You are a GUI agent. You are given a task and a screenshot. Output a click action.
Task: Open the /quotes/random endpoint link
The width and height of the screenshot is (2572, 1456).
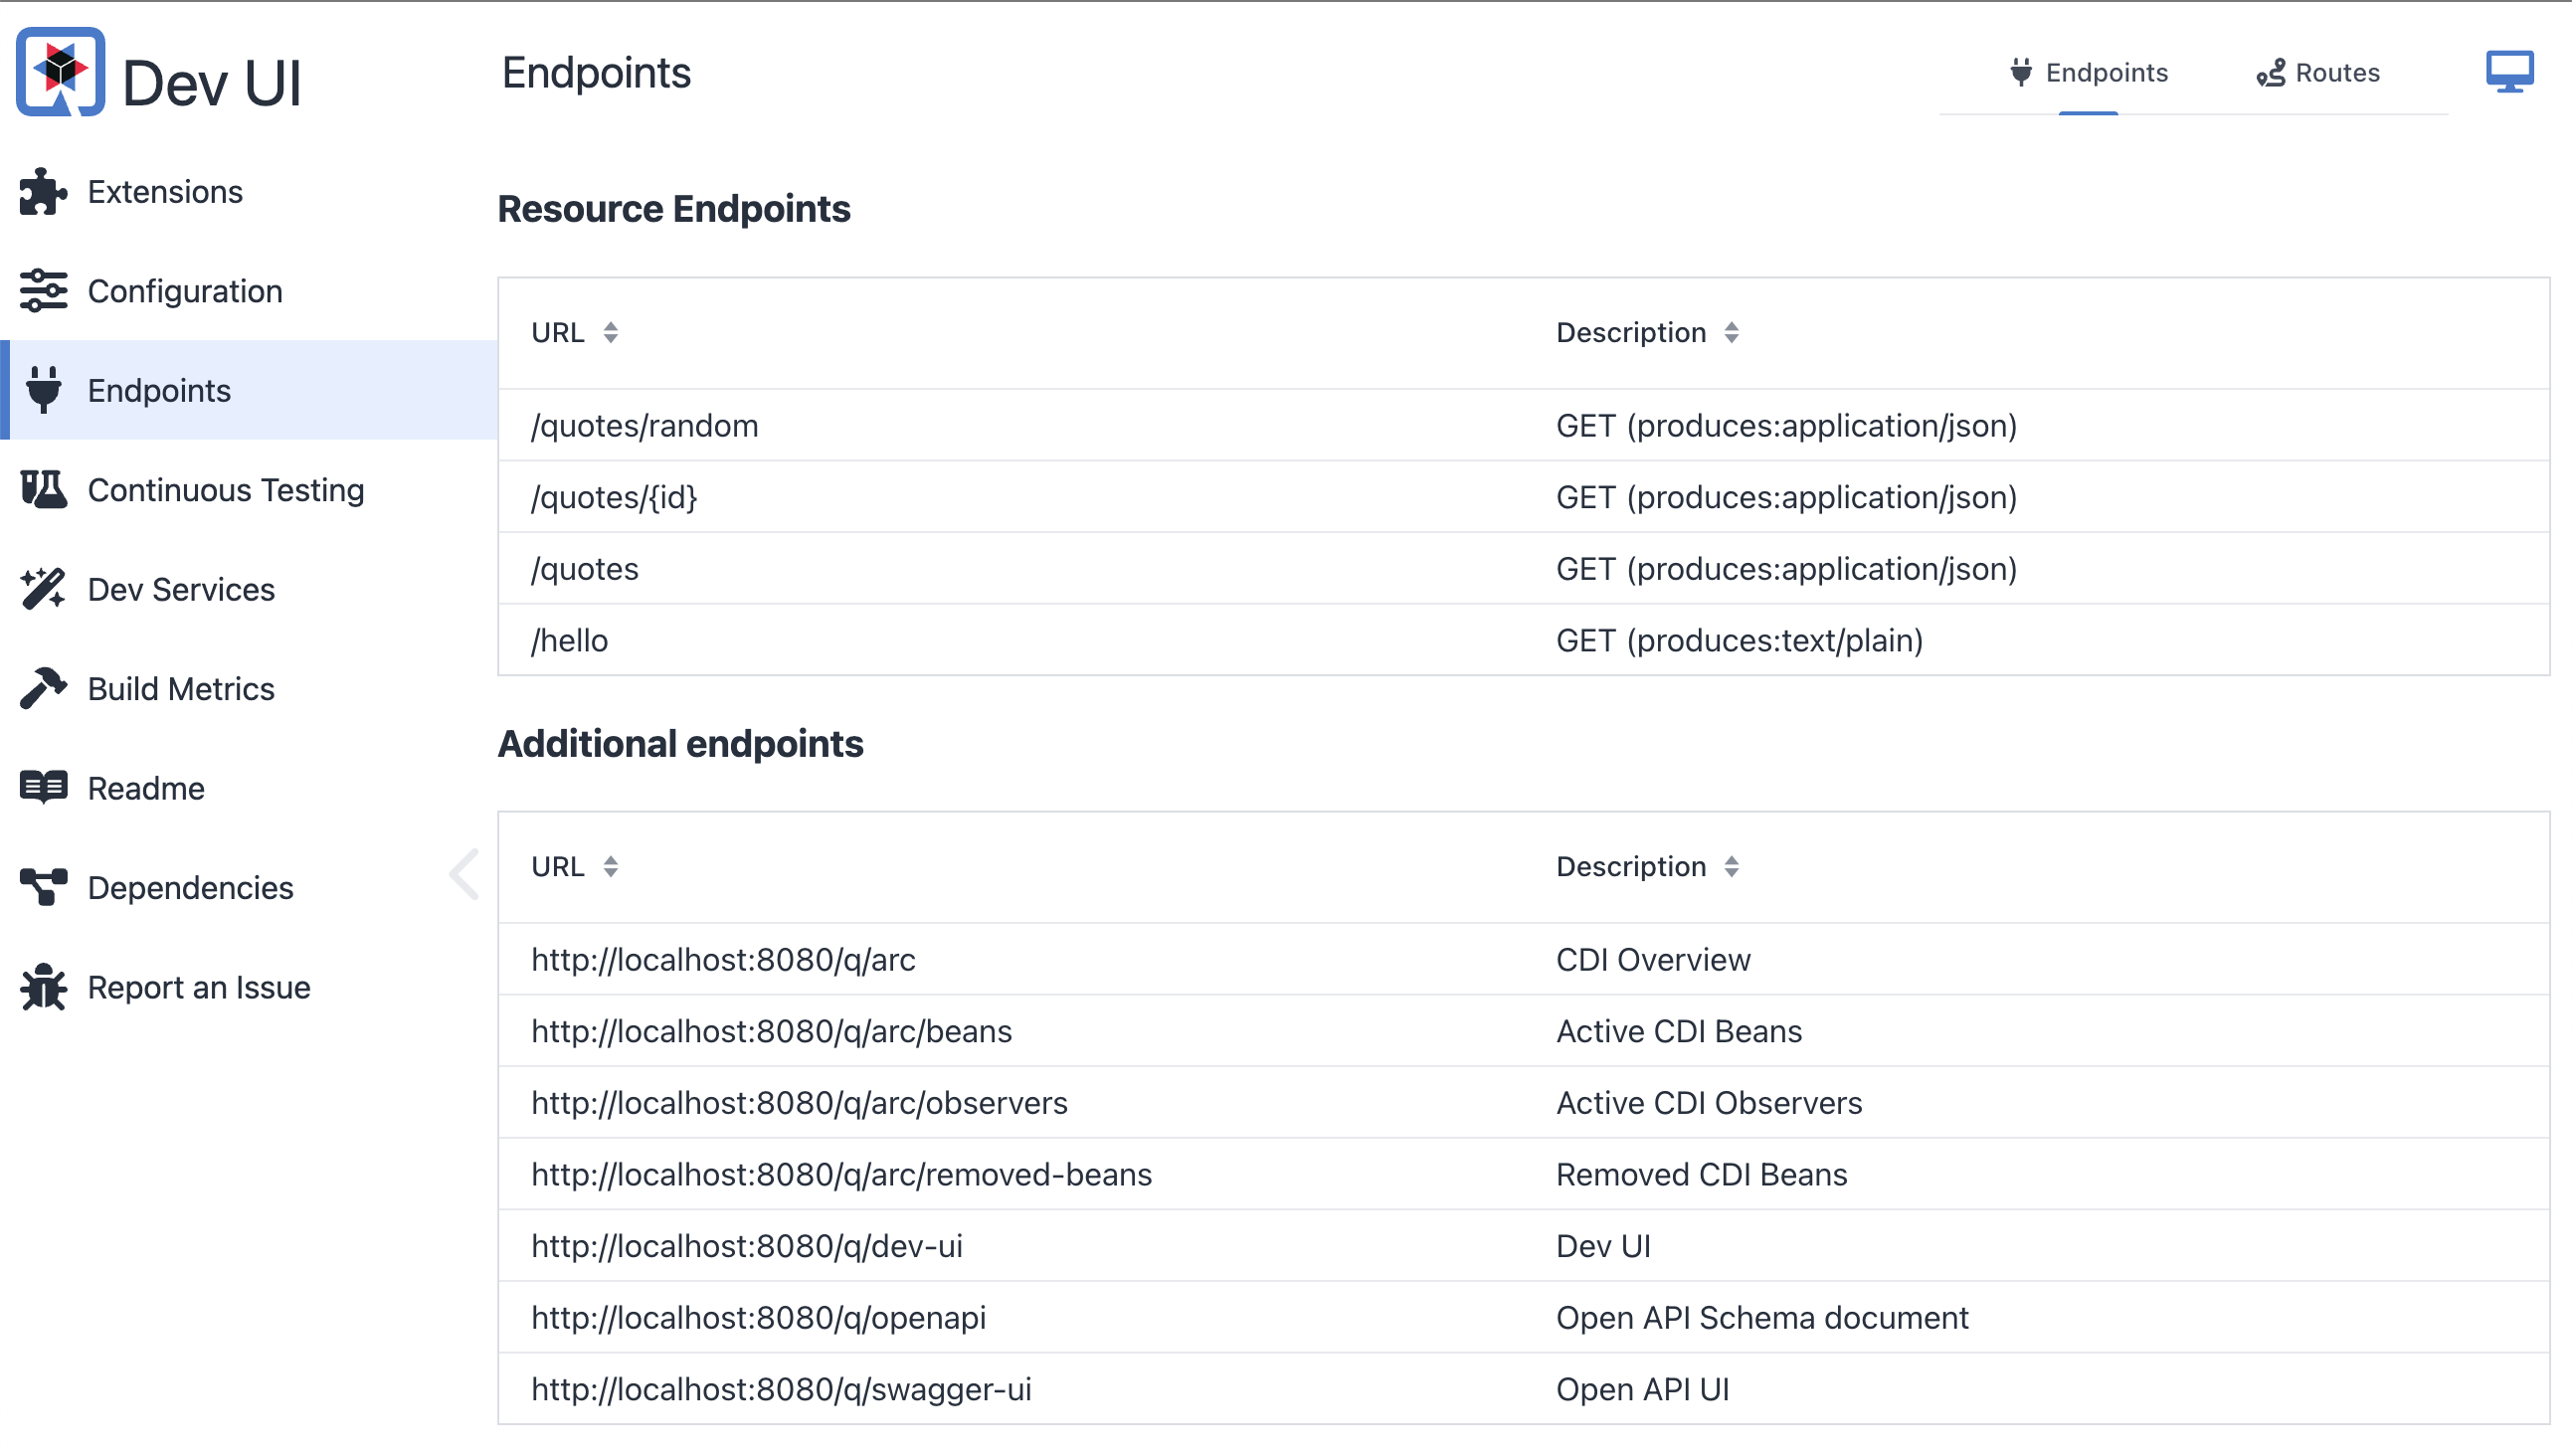[644, 425]
